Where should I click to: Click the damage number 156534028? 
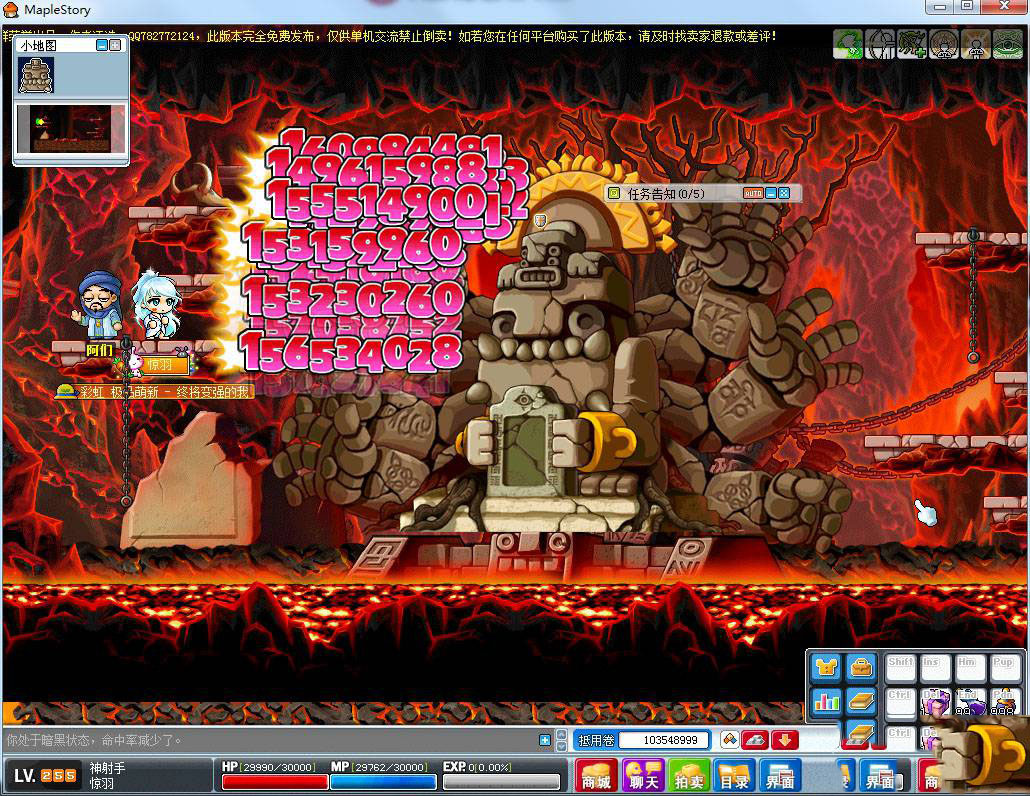(351, 352)
